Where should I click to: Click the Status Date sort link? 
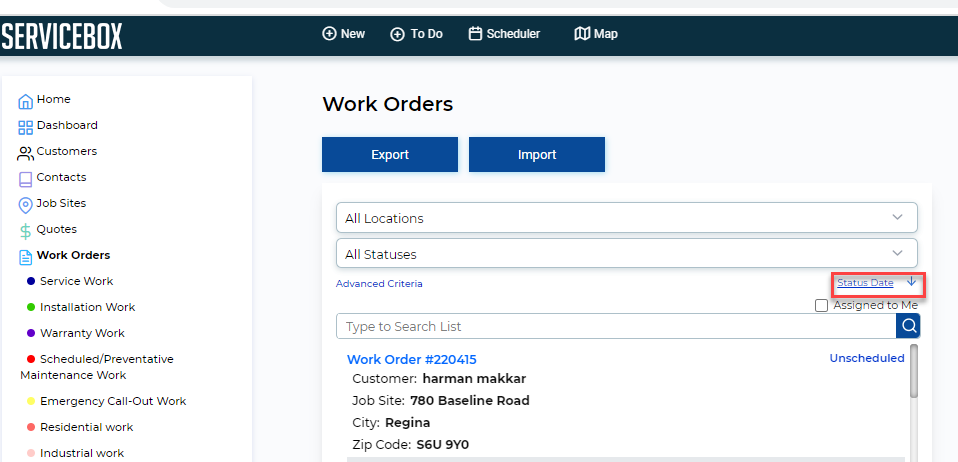point(865,282)
